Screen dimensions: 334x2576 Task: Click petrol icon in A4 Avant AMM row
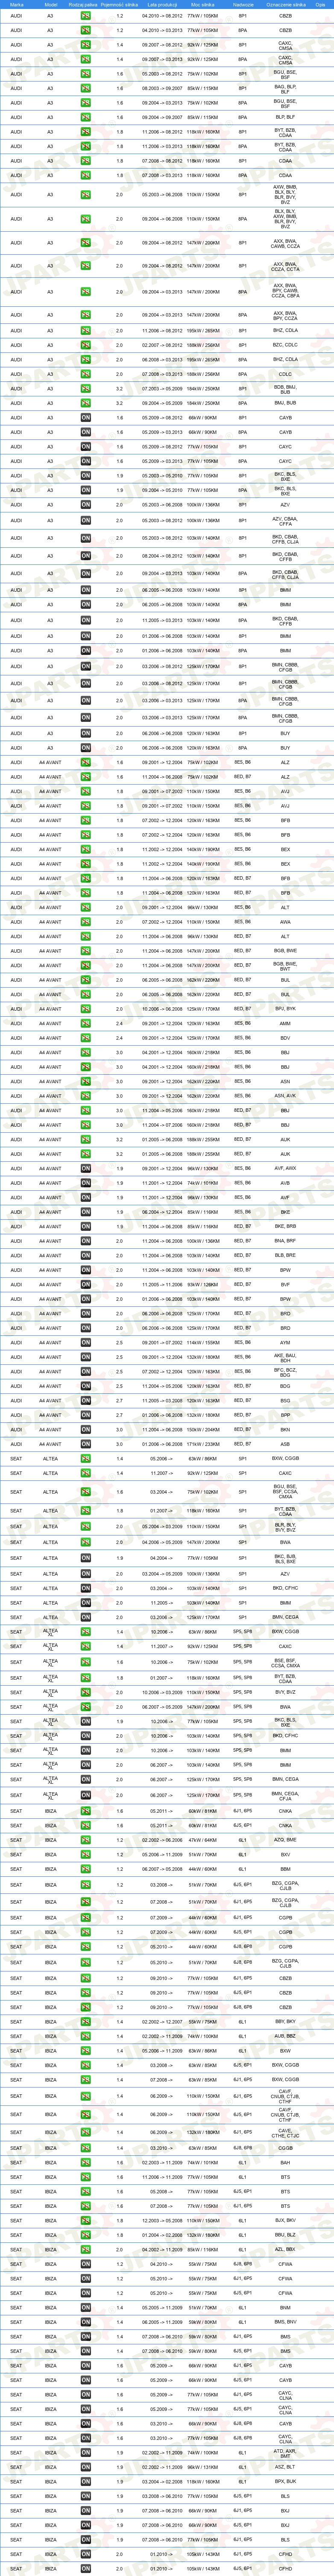[x=85, y=1023]
